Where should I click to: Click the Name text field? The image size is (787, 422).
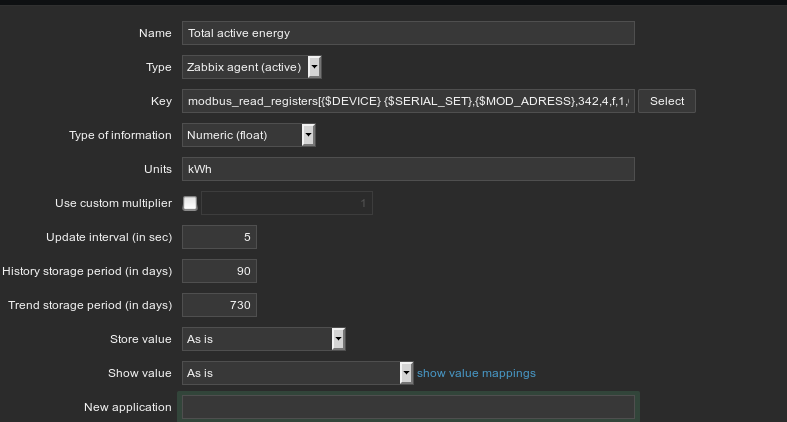pos(408,33)
